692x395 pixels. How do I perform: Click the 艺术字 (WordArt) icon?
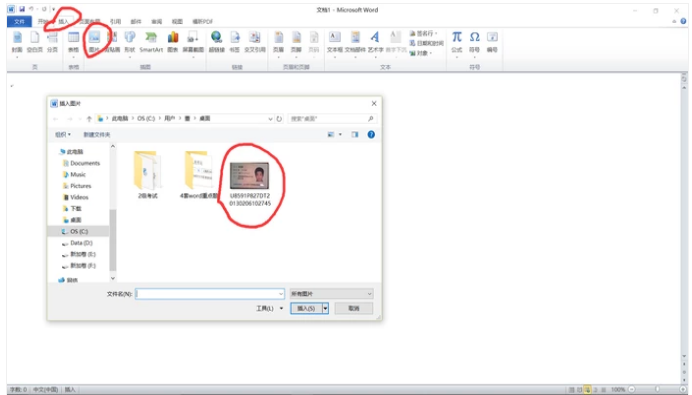point(376,42)
